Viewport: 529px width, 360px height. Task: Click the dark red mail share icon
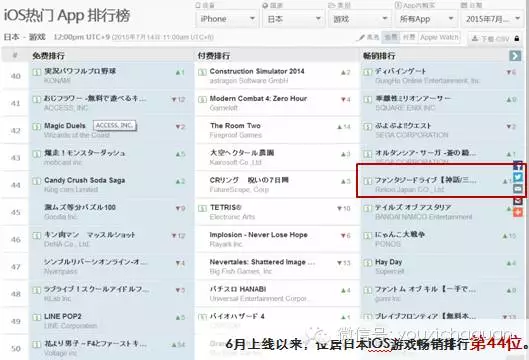tap(518, 201)
